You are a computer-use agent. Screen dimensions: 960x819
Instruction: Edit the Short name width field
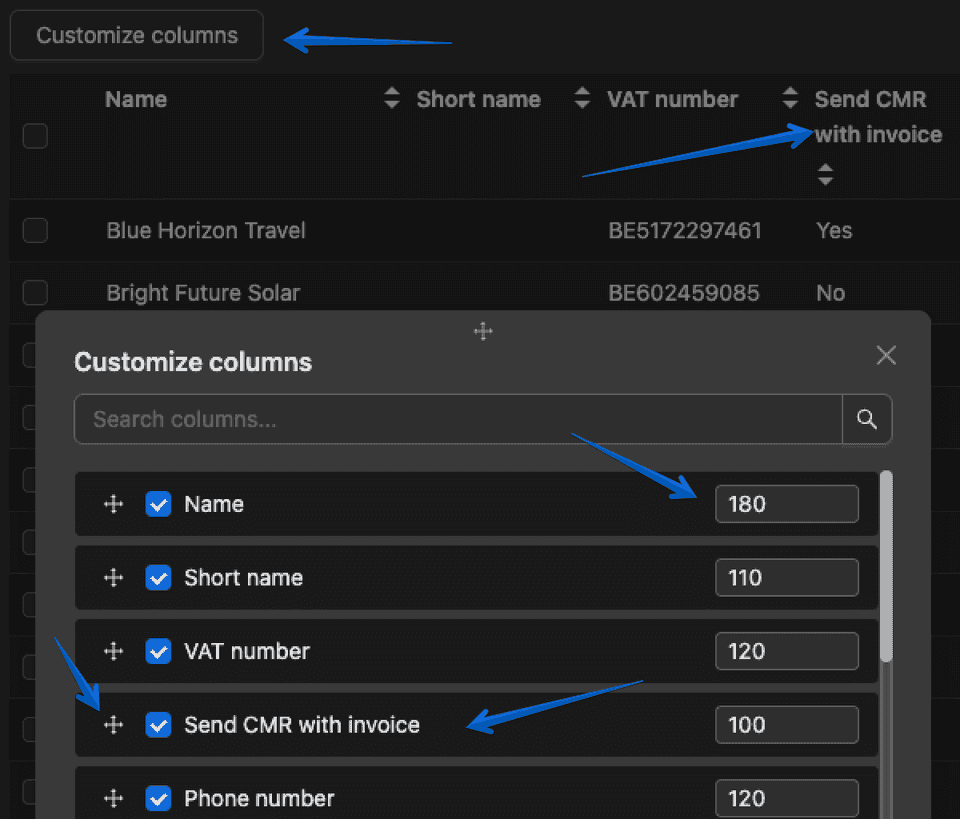(787, 578)
